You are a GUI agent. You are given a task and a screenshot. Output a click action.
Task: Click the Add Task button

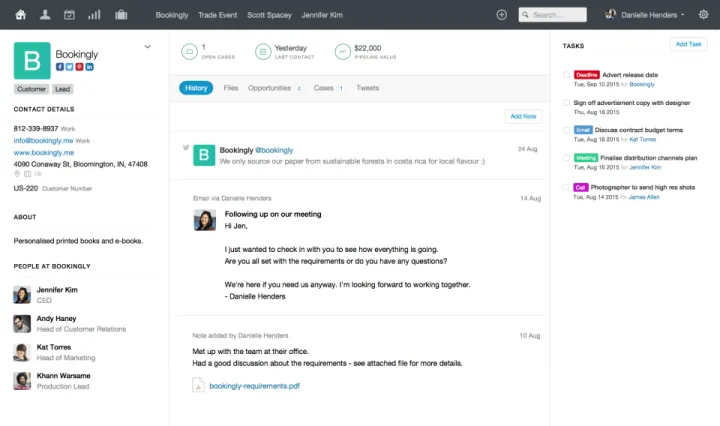[689, 44]
